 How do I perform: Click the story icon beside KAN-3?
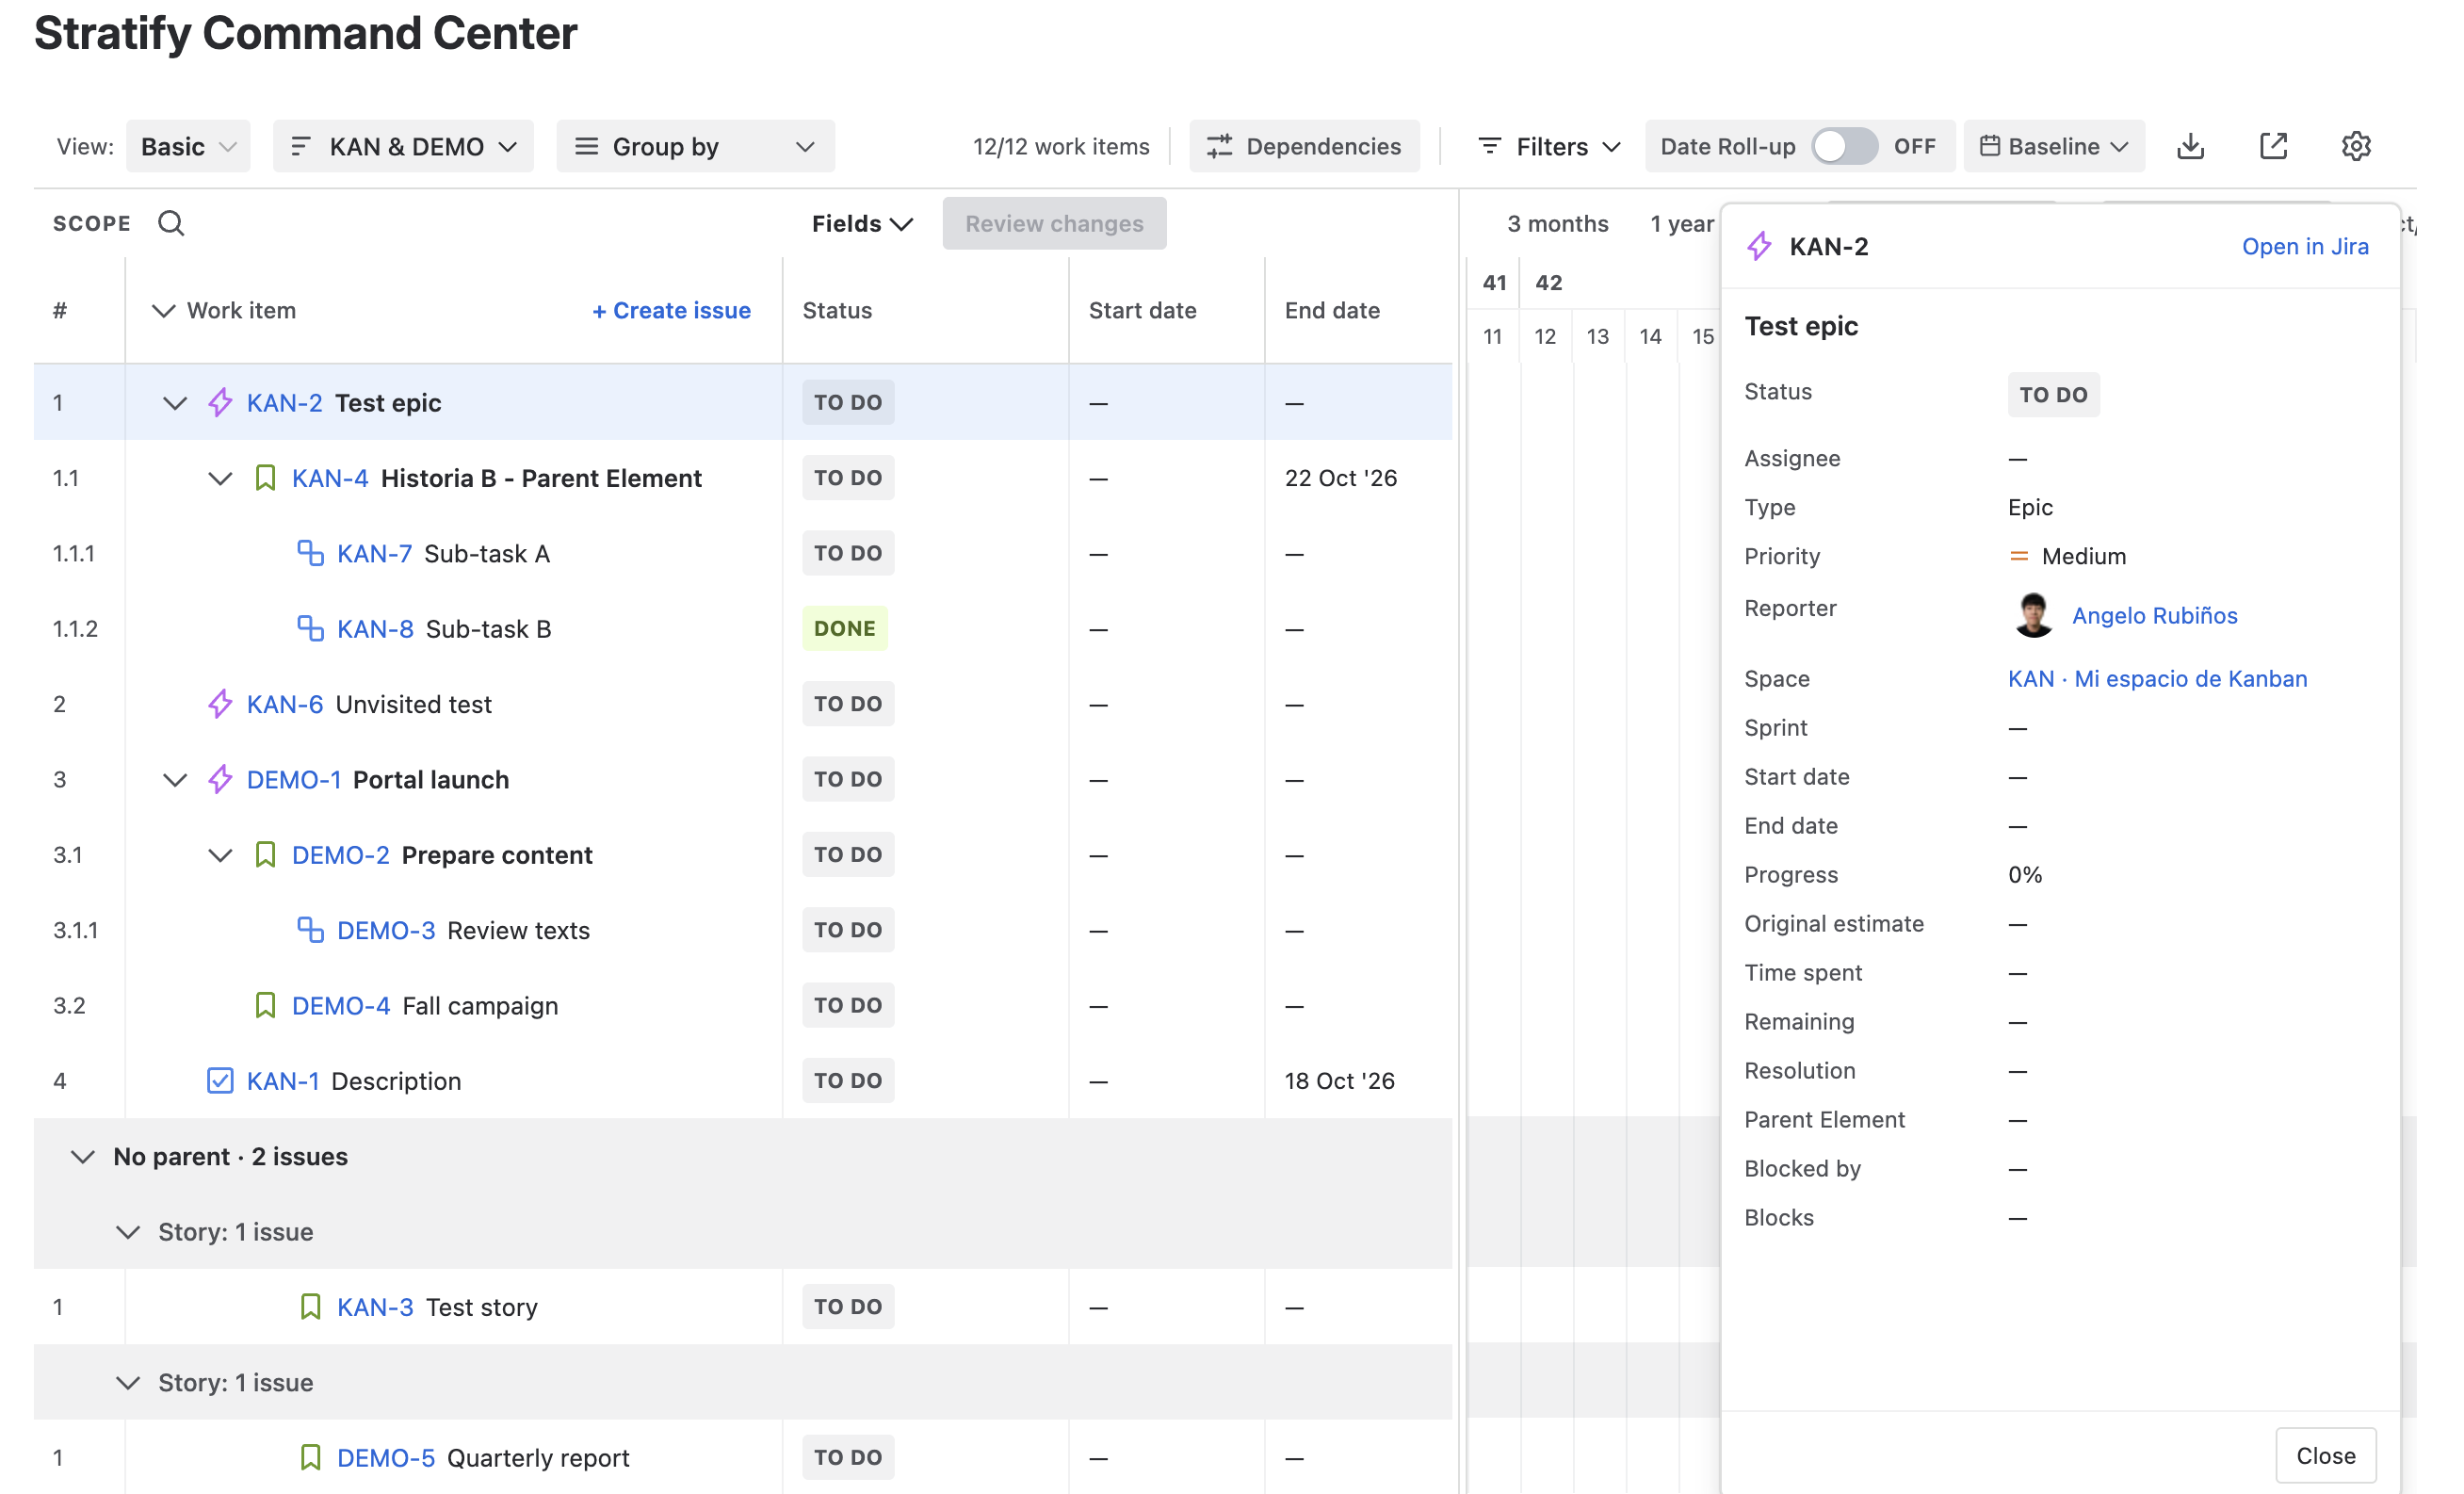click(x=310, y=1307)
